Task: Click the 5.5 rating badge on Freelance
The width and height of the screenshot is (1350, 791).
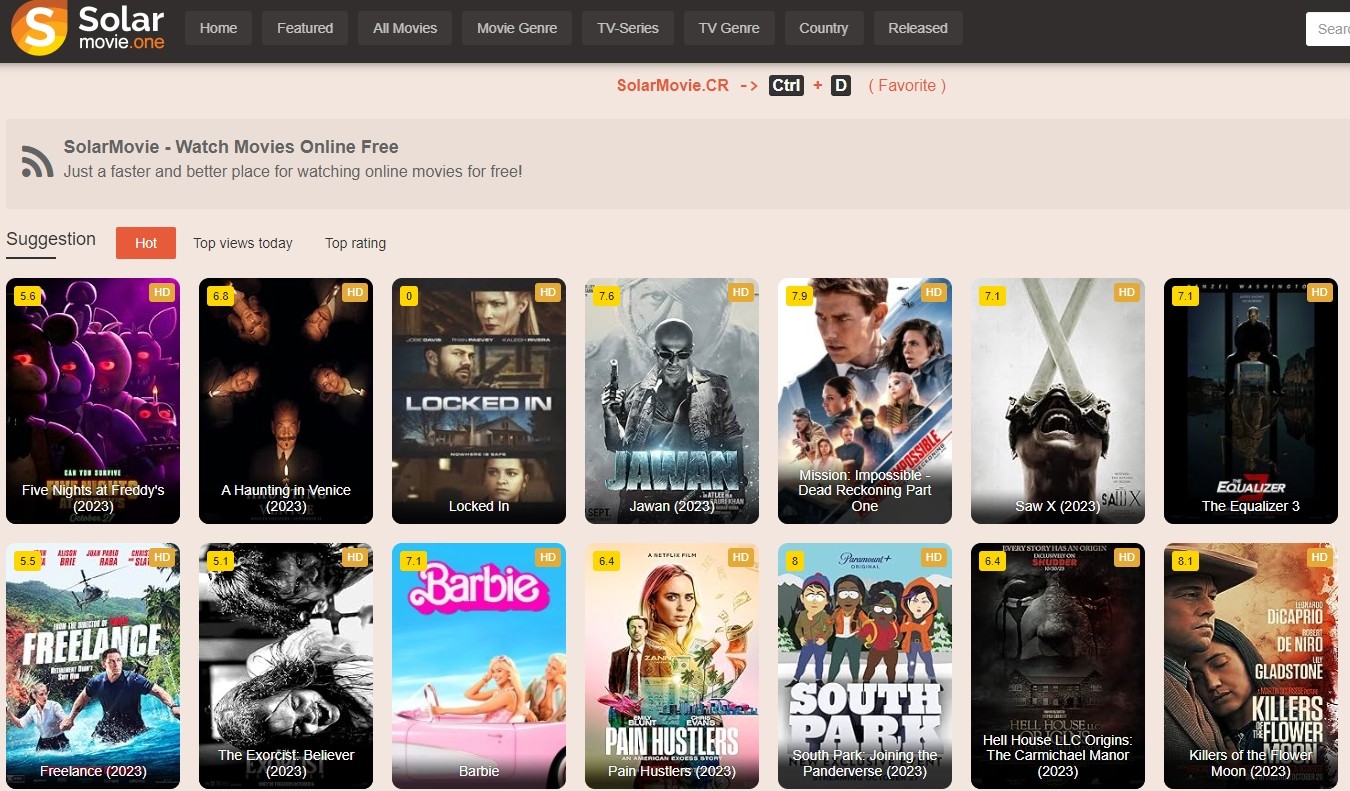Action: (27, 561)
